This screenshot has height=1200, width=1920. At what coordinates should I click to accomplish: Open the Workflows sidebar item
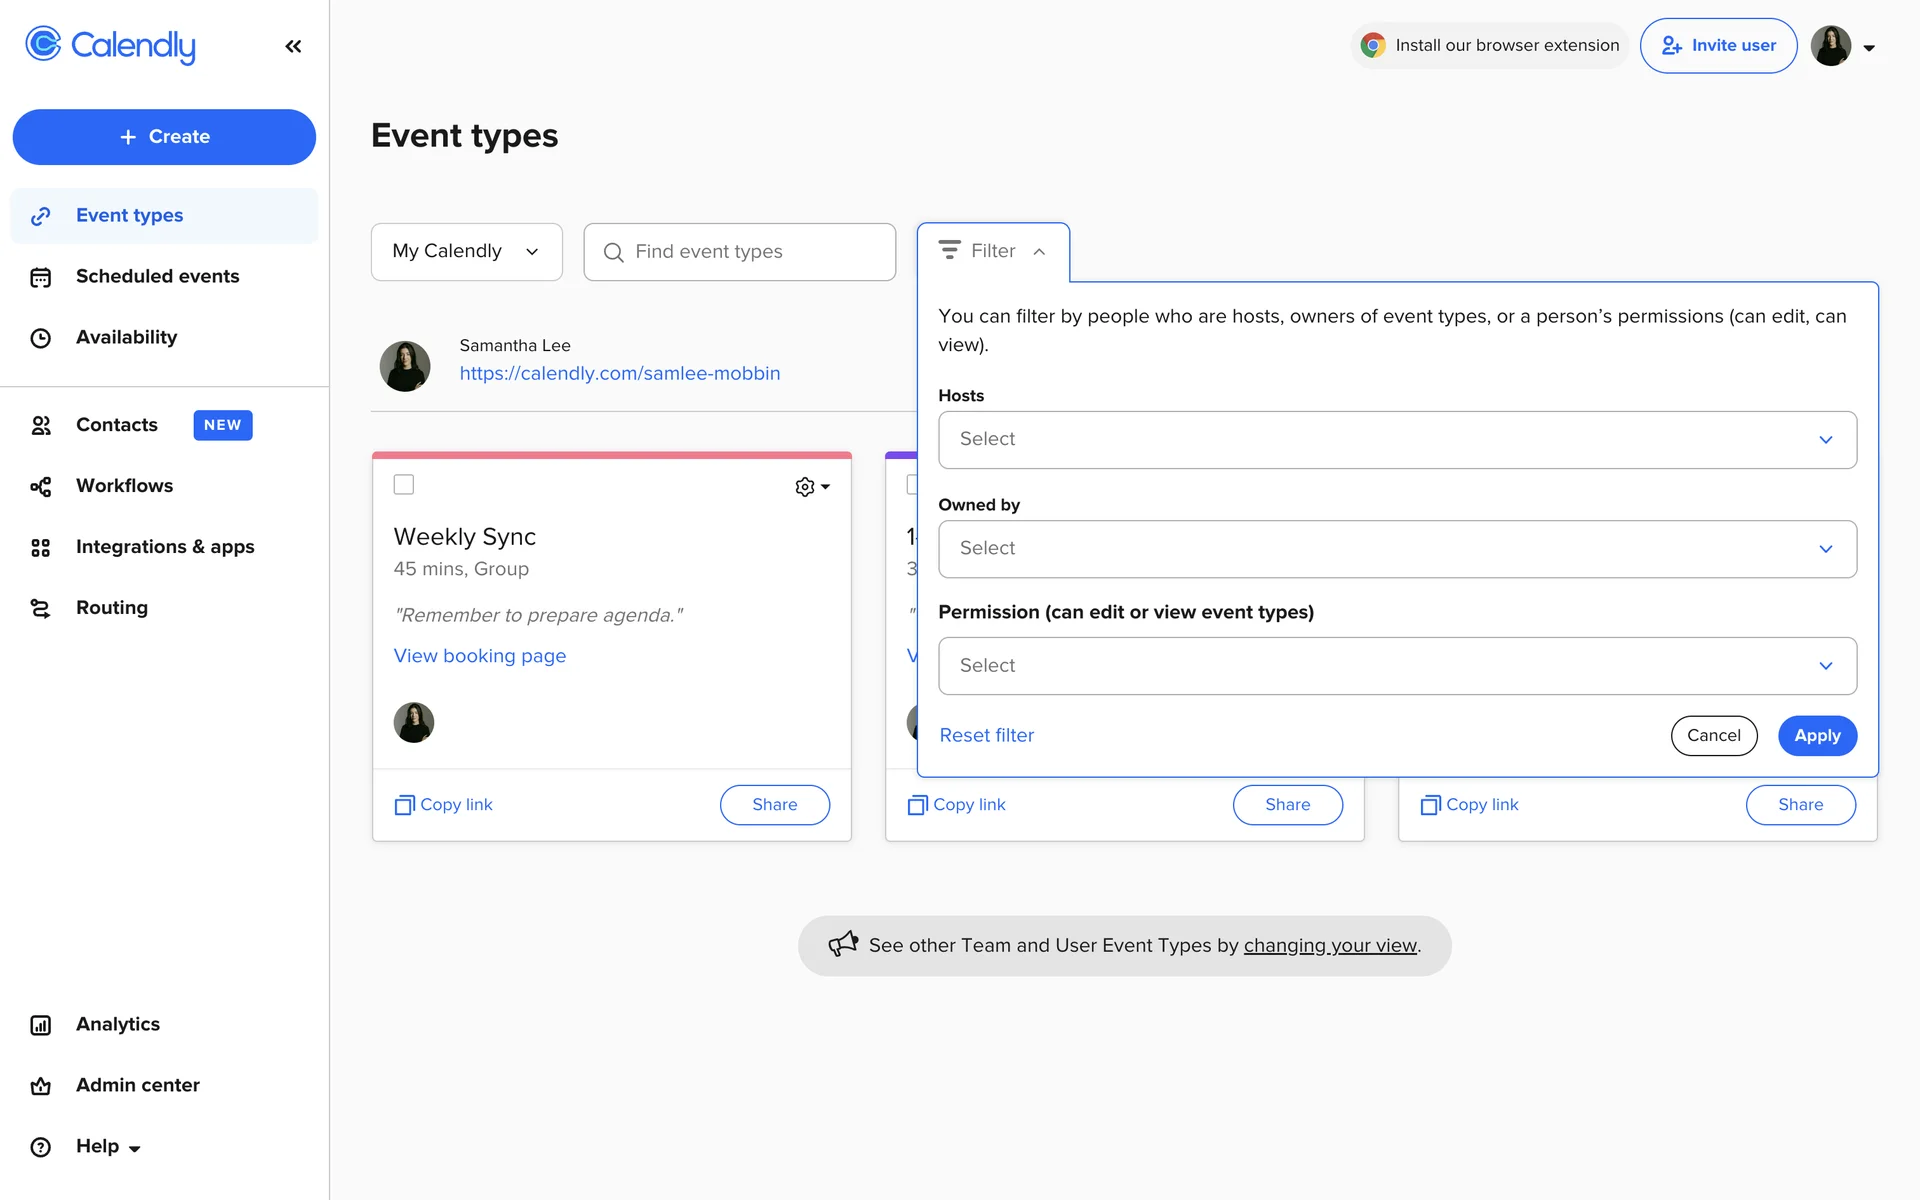[124, 486]
